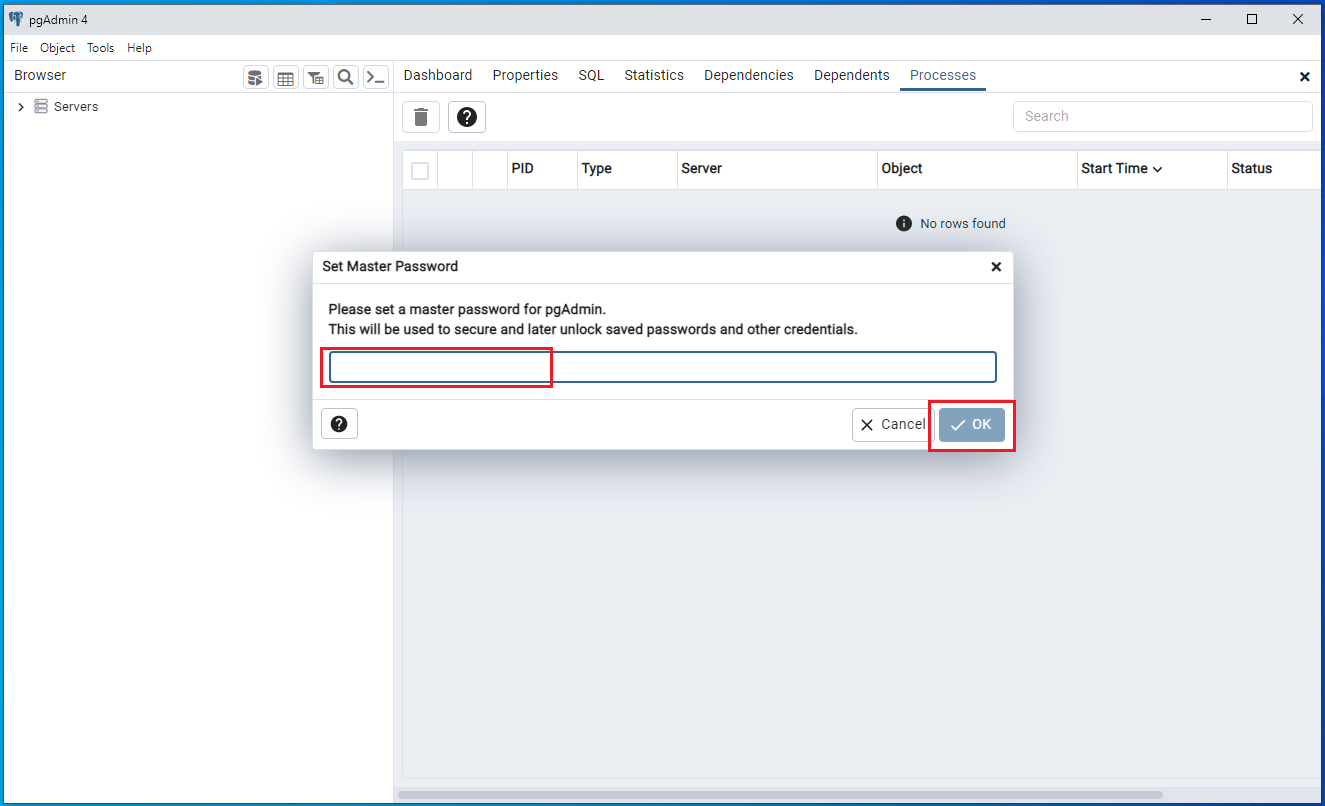Open the View Data table icon
Screen dimensions: 1325x806
[x=286, y=77]
